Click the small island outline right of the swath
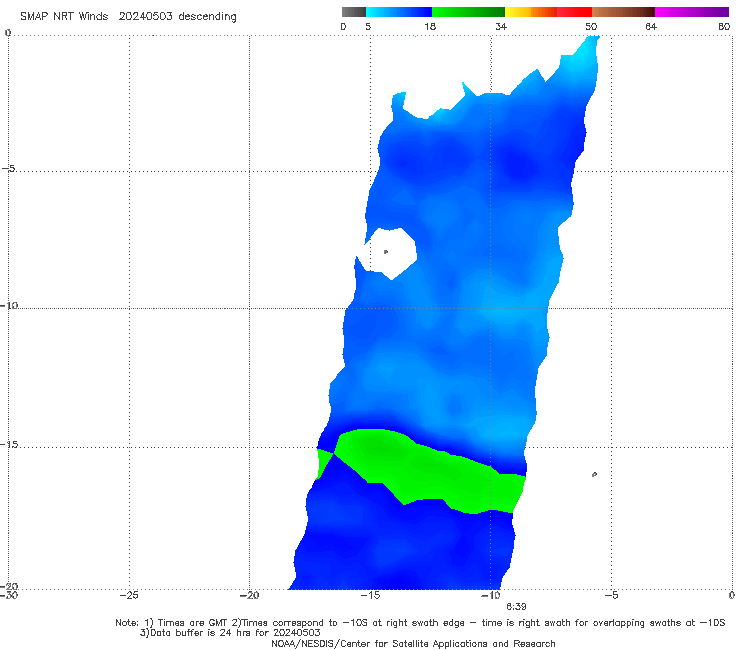The image size is (740, 650). [594, 474]
